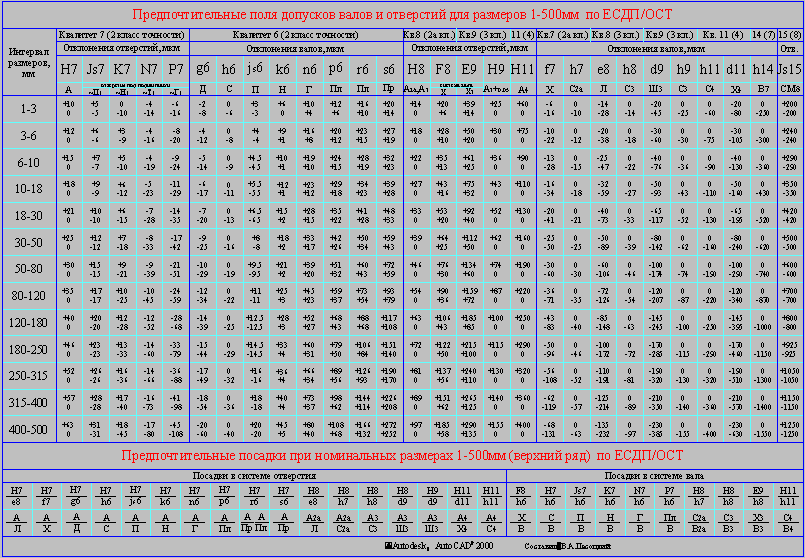The width and height of the screenshot is (805, 558).
Task: Click the n6 shaft column header
Action: [x=309, y=69]
